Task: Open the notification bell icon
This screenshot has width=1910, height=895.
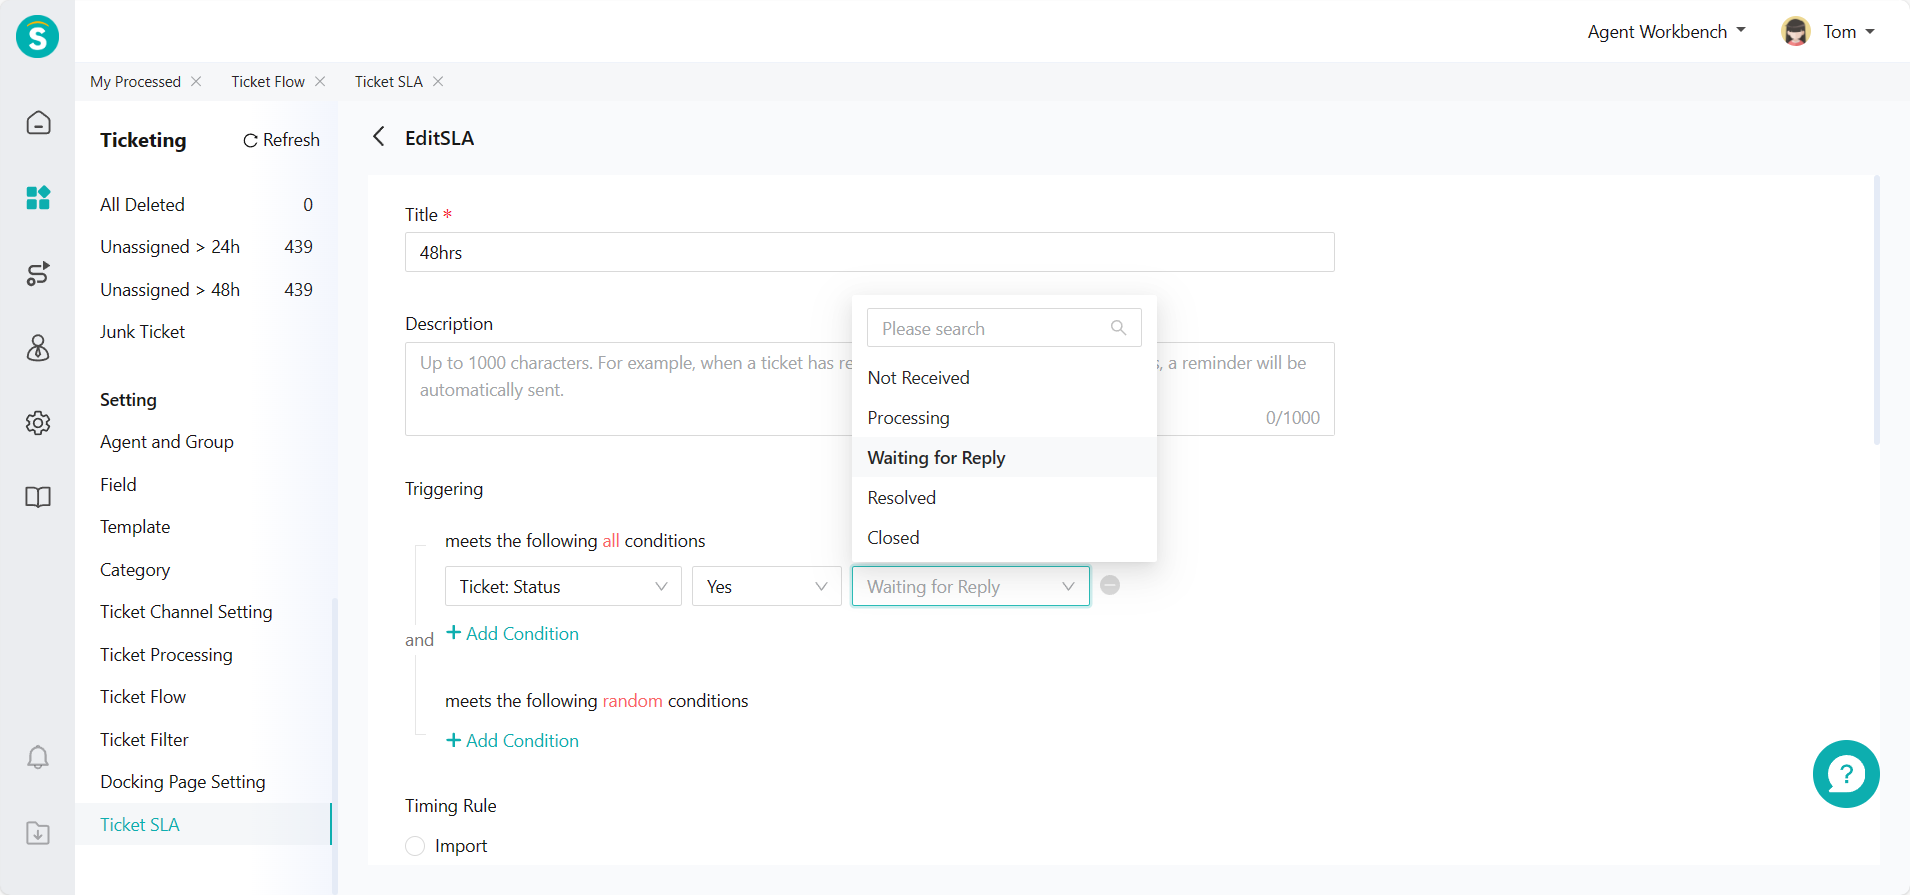Action: pos(38,758)
